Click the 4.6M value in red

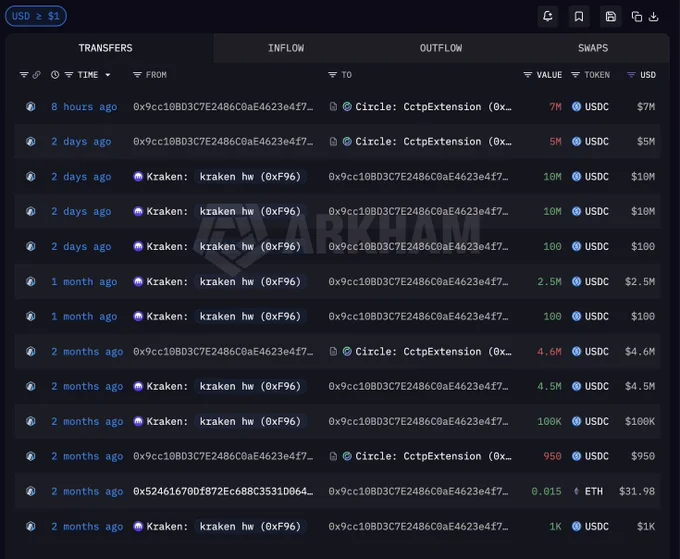click(x=549, y=352)
